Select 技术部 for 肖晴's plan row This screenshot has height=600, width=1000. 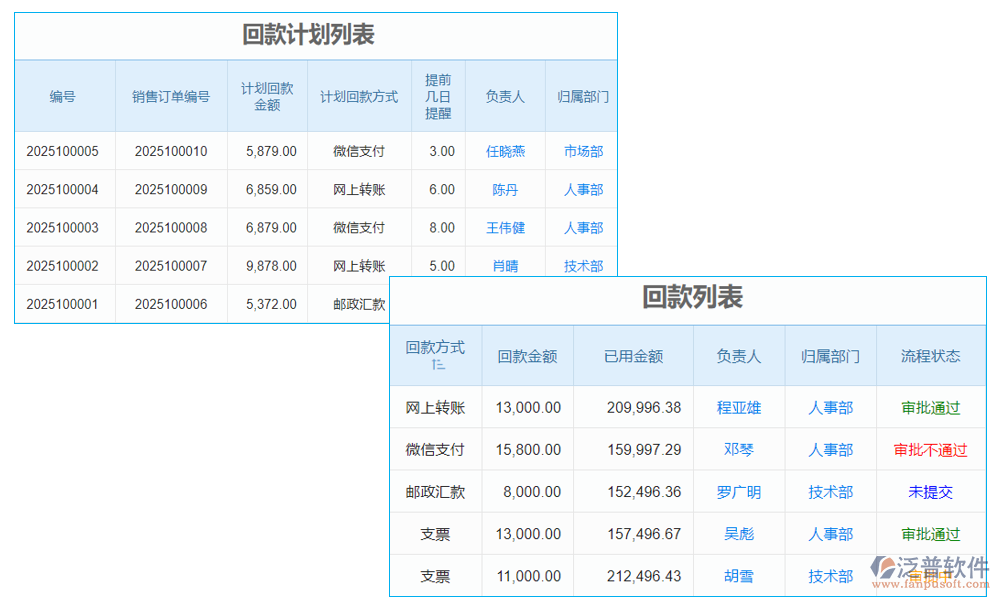coord(582,265)
